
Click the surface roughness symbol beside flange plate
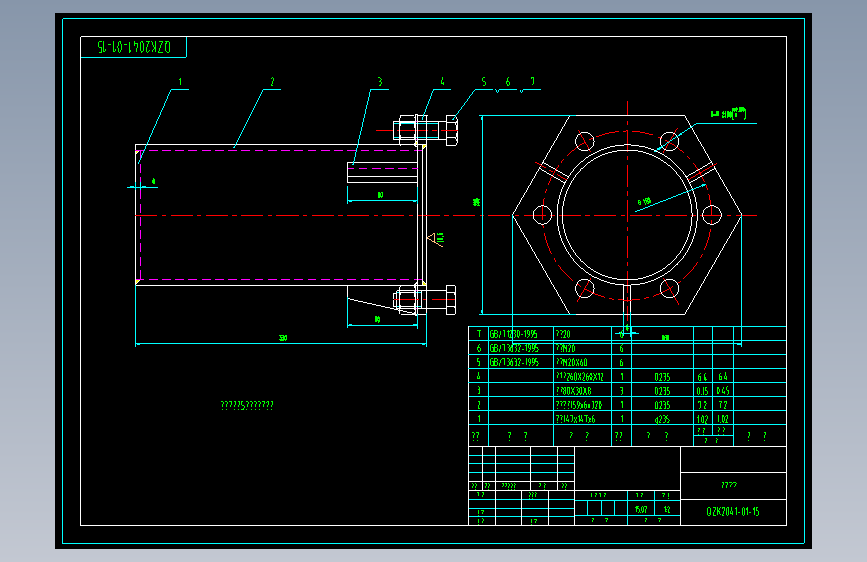[x=436, y=238]
